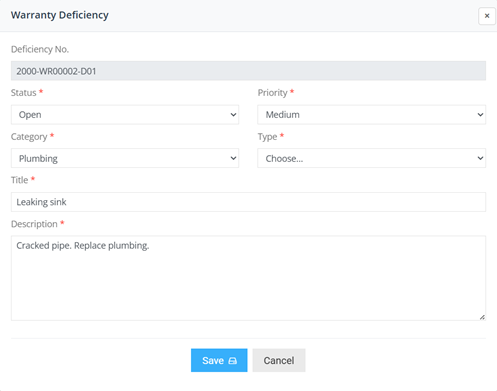Click the Category label
Screen dimensions: 497x391
point(29,137)
